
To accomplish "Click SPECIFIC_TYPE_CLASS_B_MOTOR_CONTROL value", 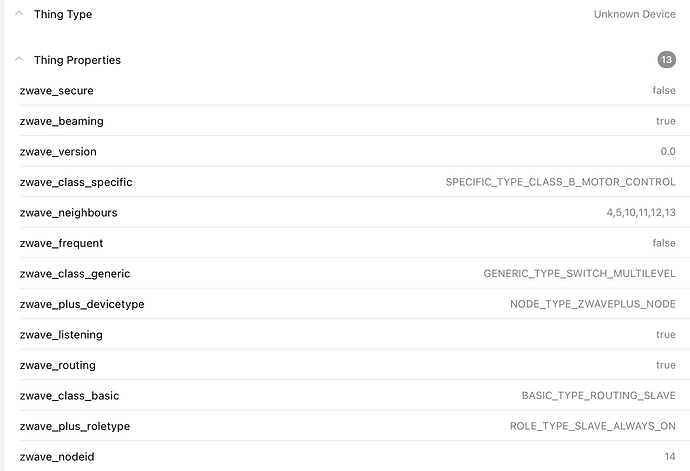I will click(560, 182).
